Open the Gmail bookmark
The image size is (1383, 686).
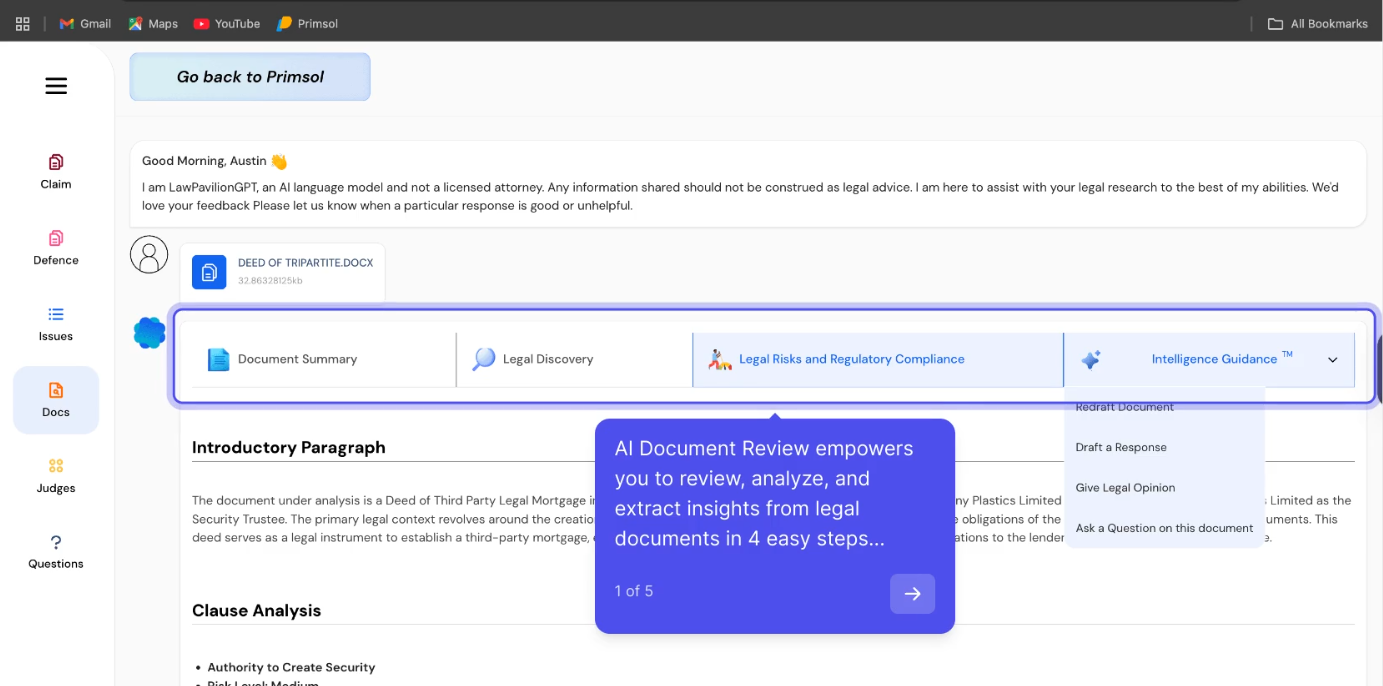tap(85, 23)
